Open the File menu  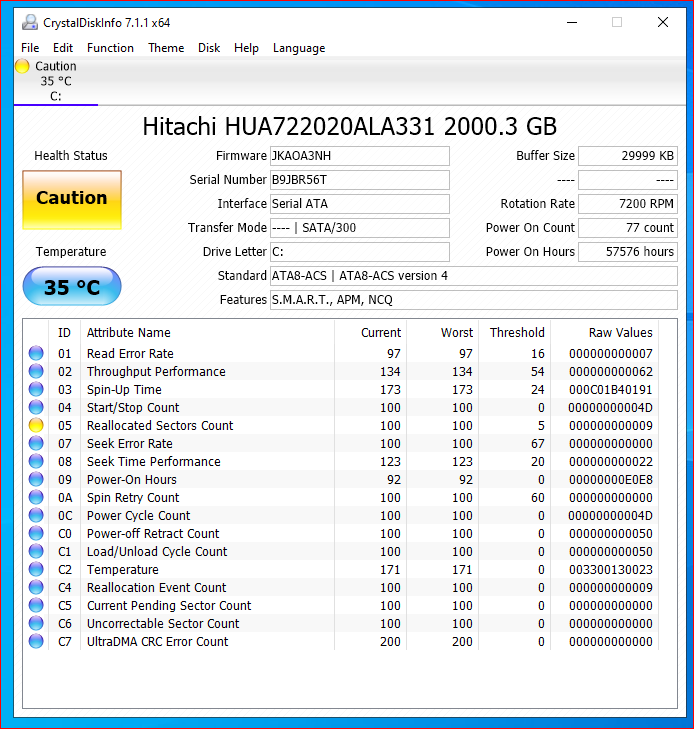[x=30, y=48]
